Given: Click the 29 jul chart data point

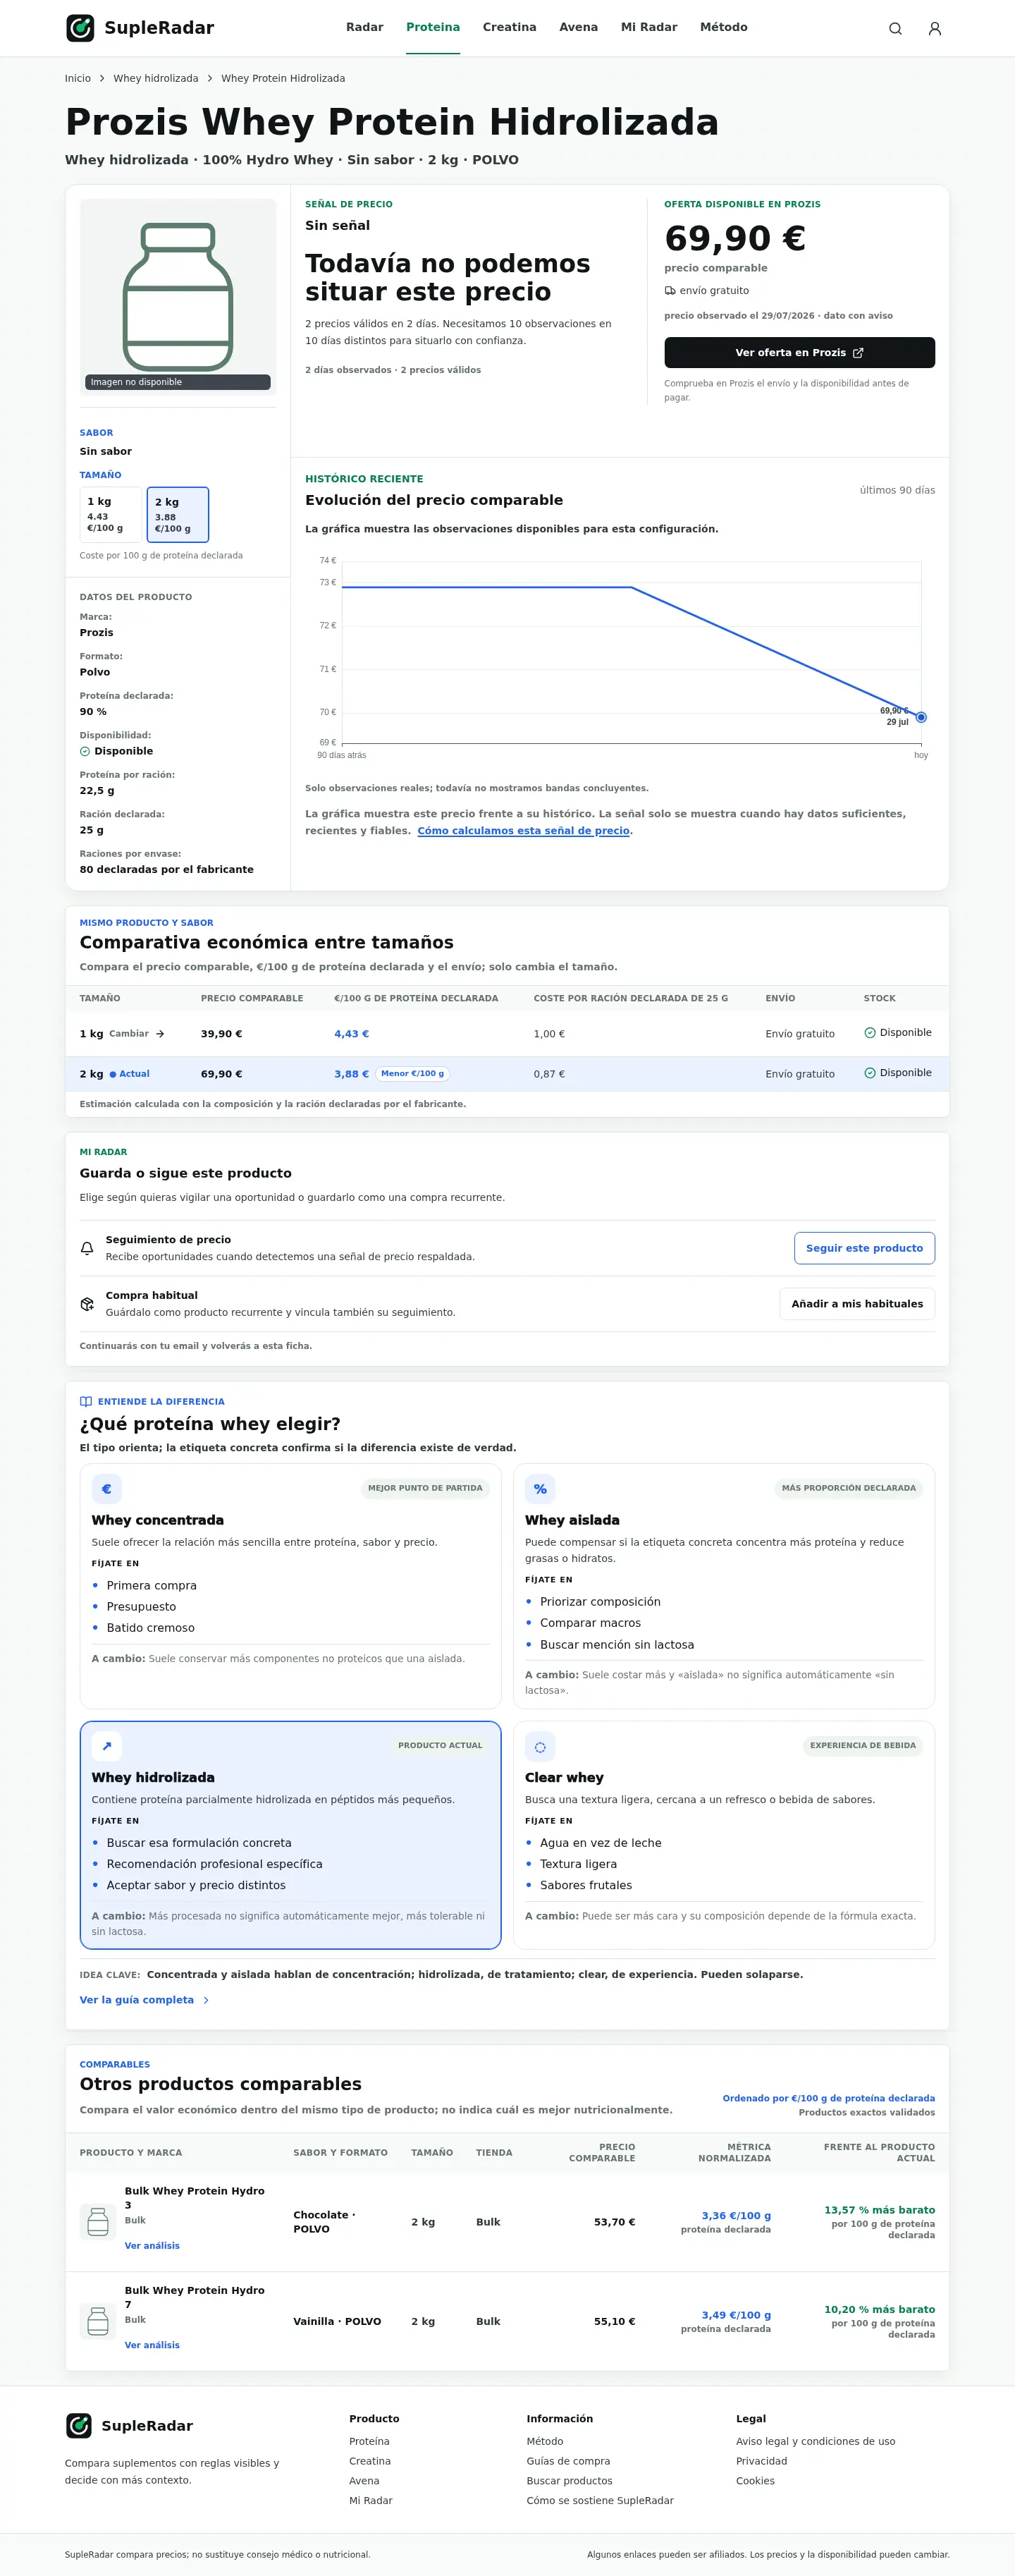Looking at the screenshot, I should [921, 717].
